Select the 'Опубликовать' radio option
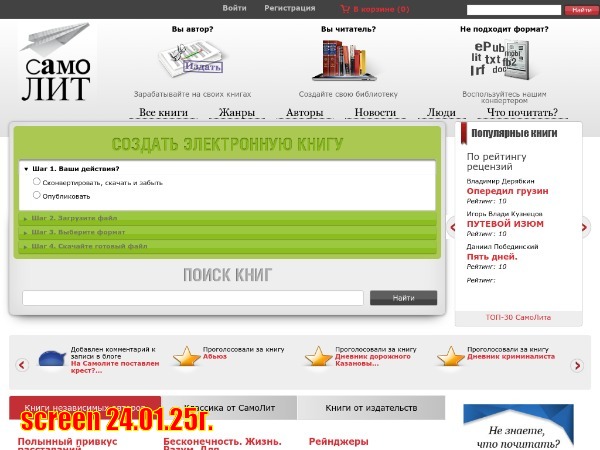600x450 pixels. click(37, 195)
